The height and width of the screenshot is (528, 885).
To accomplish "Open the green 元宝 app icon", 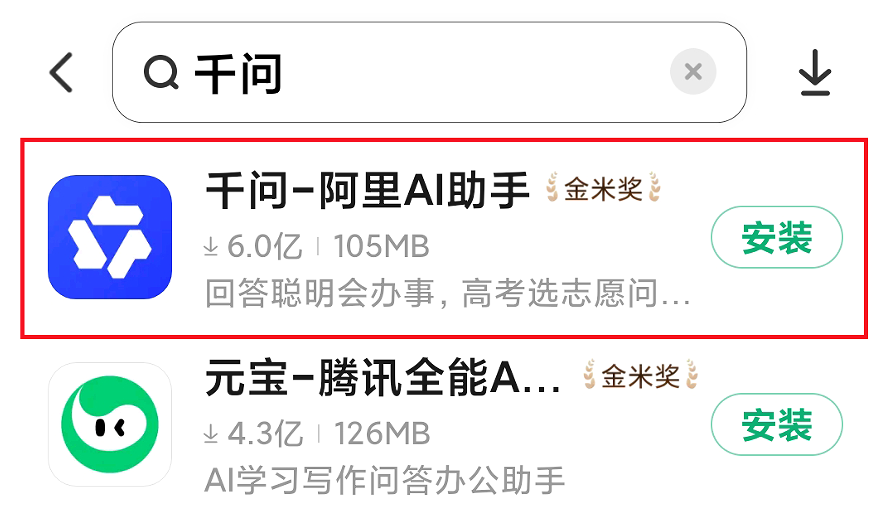I will point(110,424).
